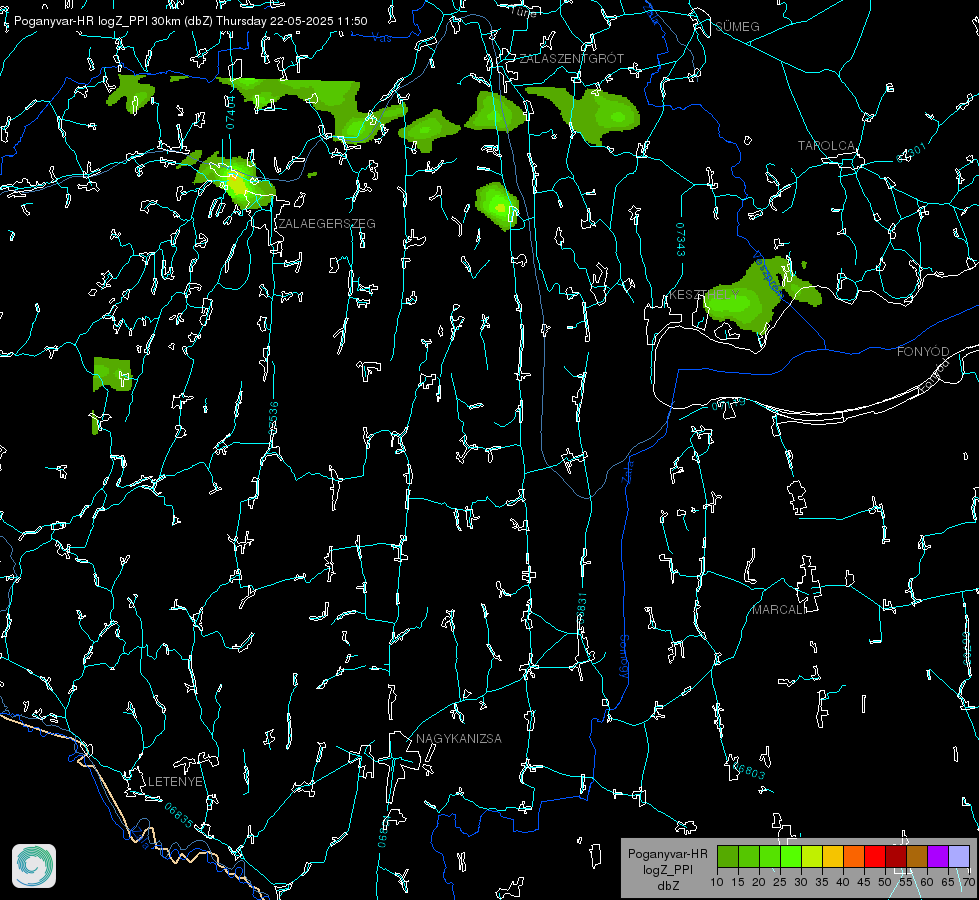
Task: Click the ZALASZENTGRÓT city label
Action: click(571, 59)
